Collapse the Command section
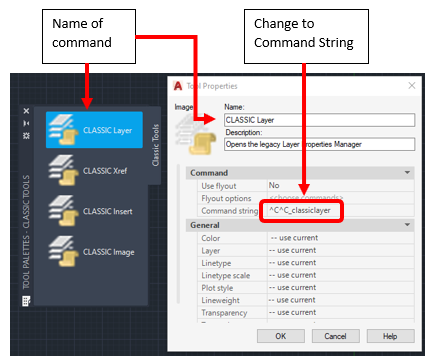Viewport: 433px width, 364px height. (407, 173)
